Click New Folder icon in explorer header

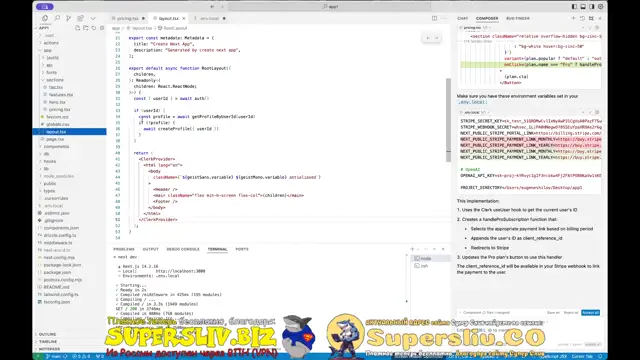tap(86, 28)
